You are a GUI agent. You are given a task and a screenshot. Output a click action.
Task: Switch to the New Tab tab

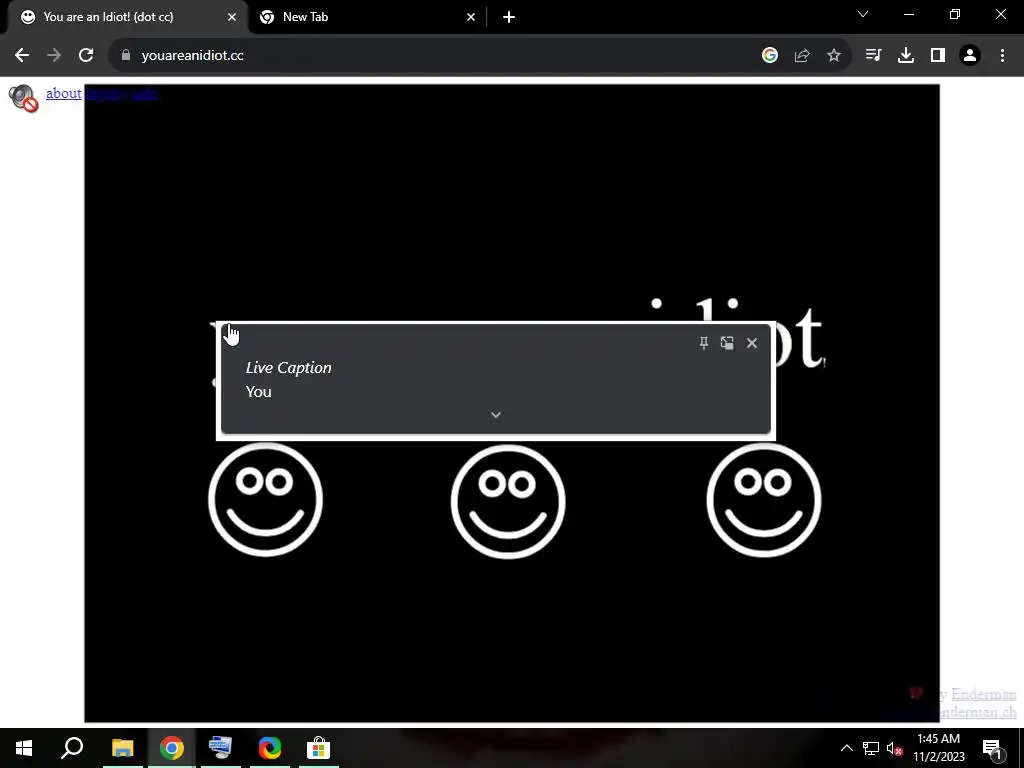point(366,17)
